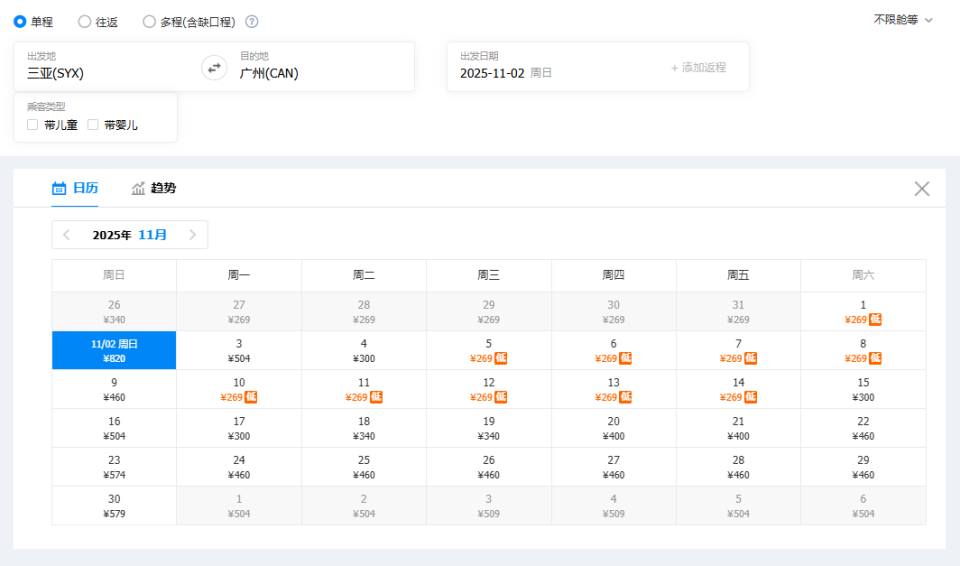Select the 往返 round-trip radio button

click(x=84, y=21)
